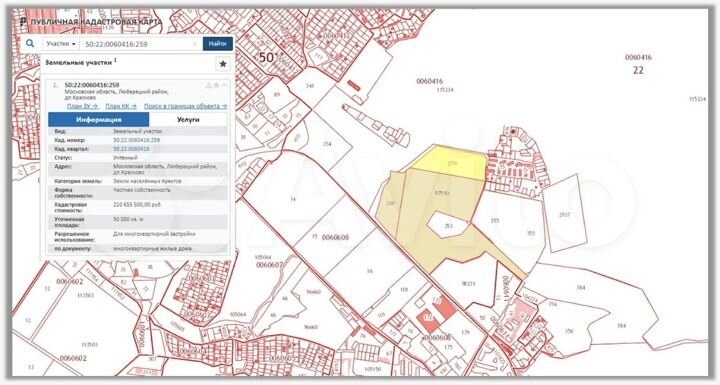Open 'Поиск в границах объекта' link

click(x=186, y=106)
